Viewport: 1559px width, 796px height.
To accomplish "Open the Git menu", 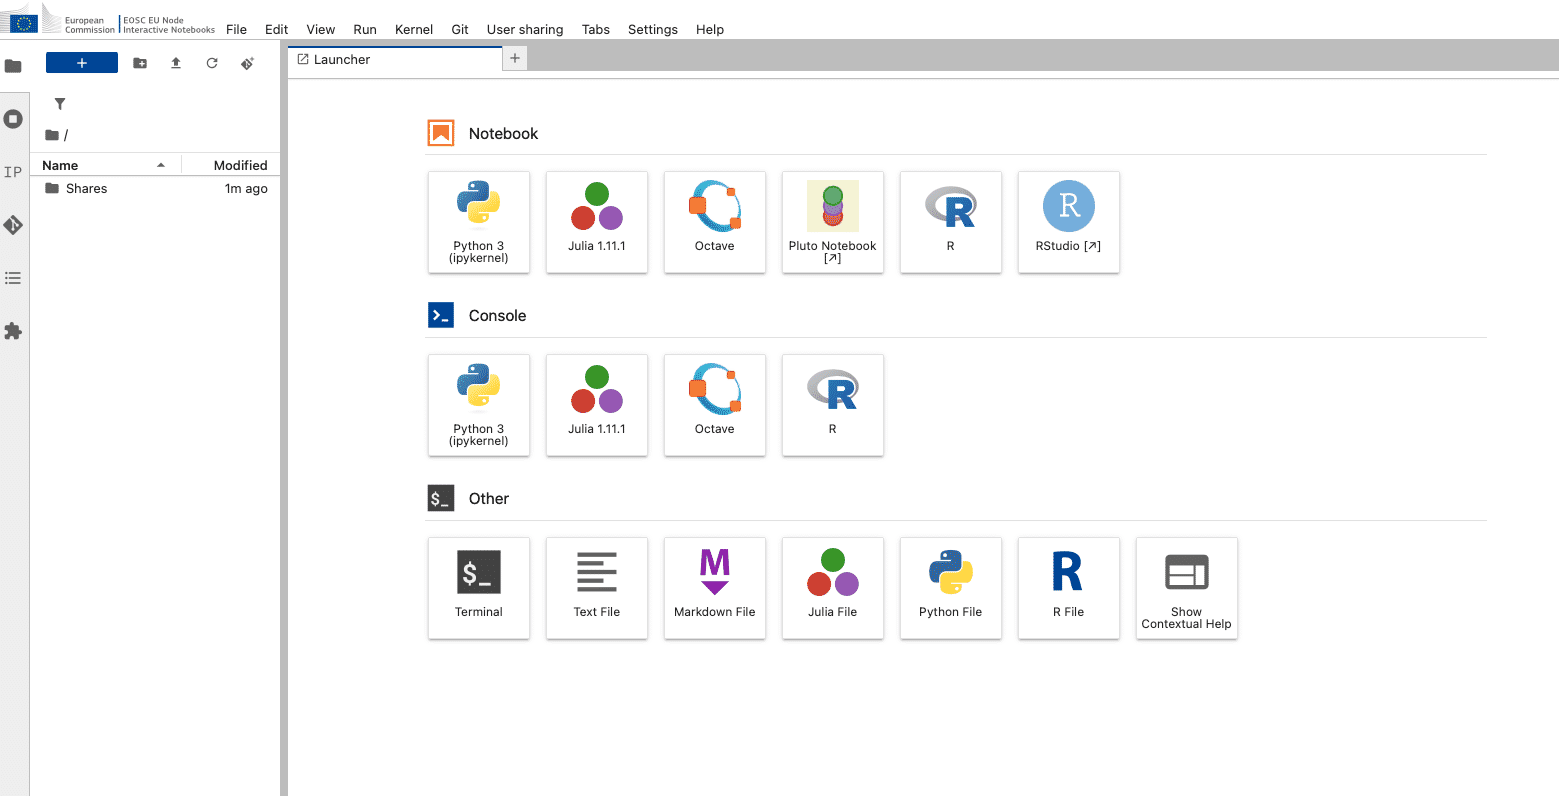I will click(x=460, y=29).
